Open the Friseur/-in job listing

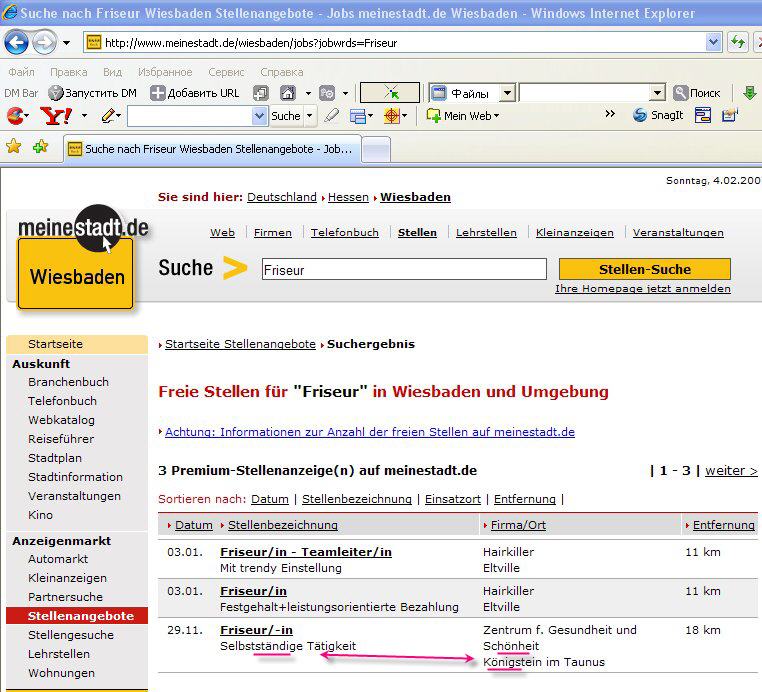point(256,630)
